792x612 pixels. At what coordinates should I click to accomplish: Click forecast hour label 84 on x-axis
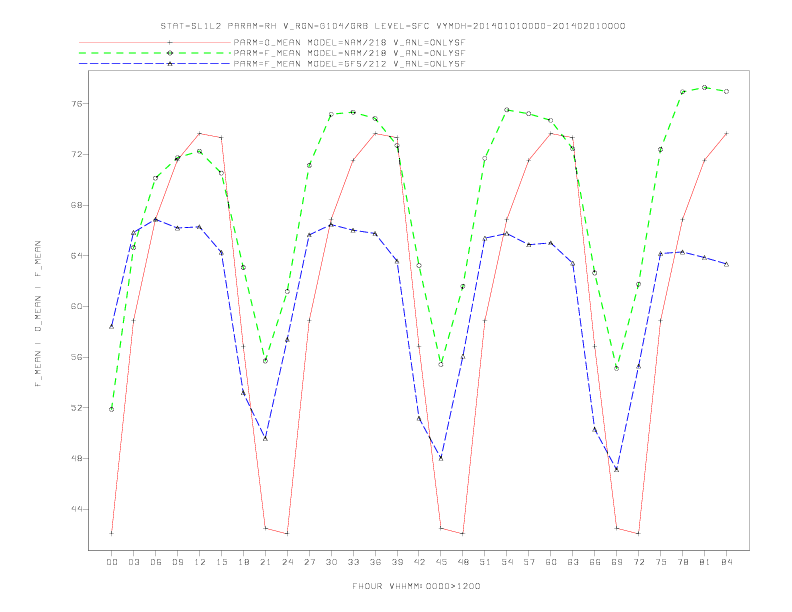pyautogui.click(x=727, y=562)
